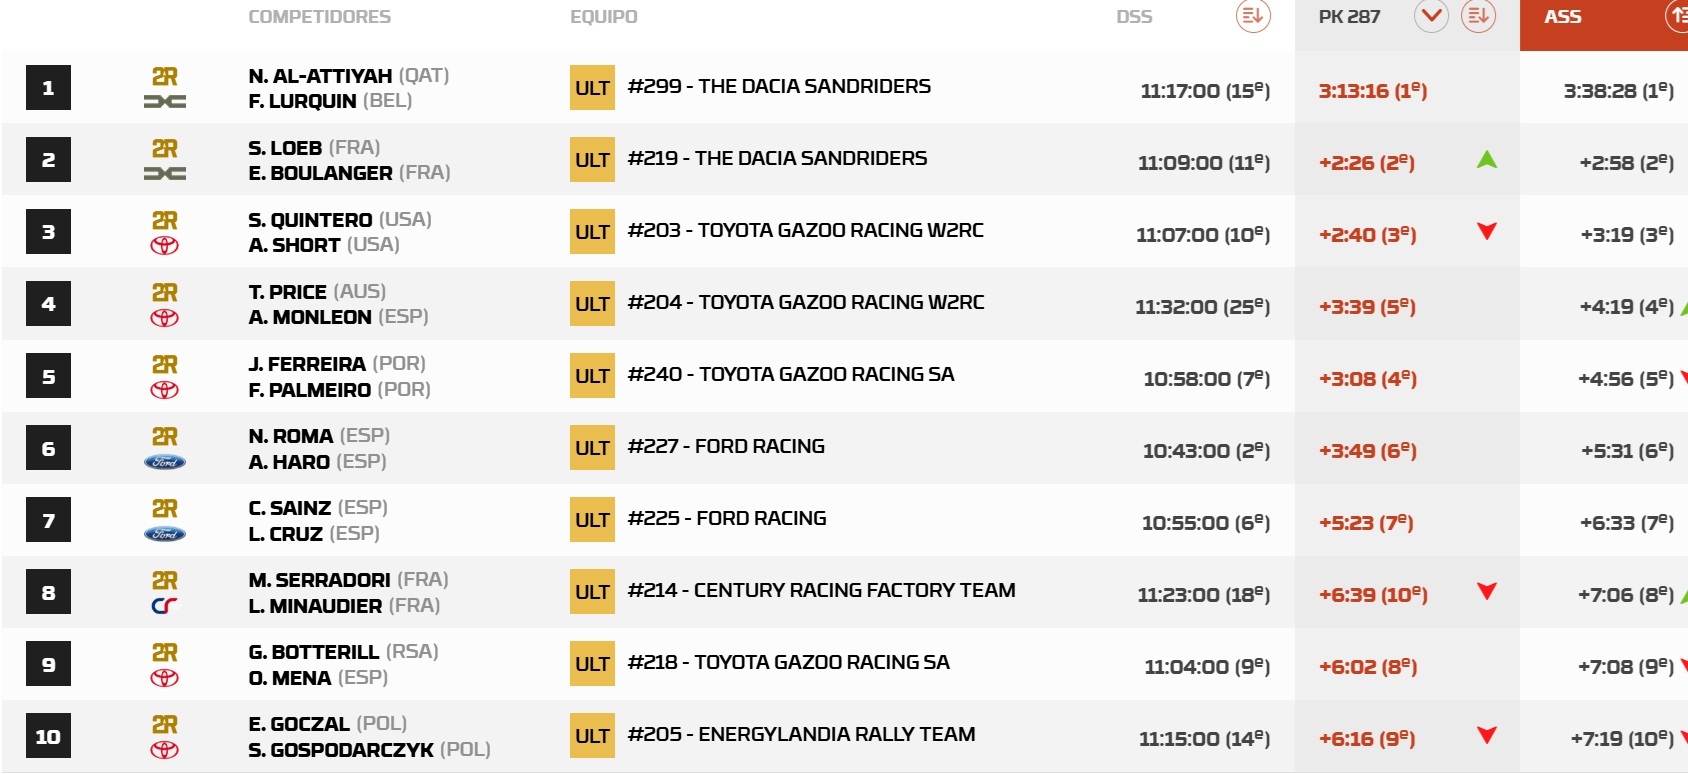Open the PK 287 waypoint dropdown
The height and width of the screenshot is (774, 1688).
(x=1431, y=16)
